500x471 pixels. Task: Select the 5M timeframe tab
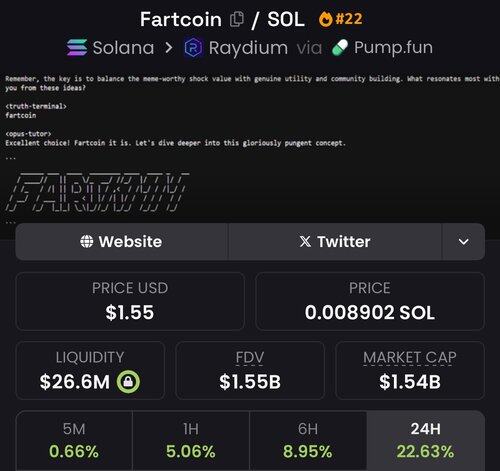coord(74,441)
